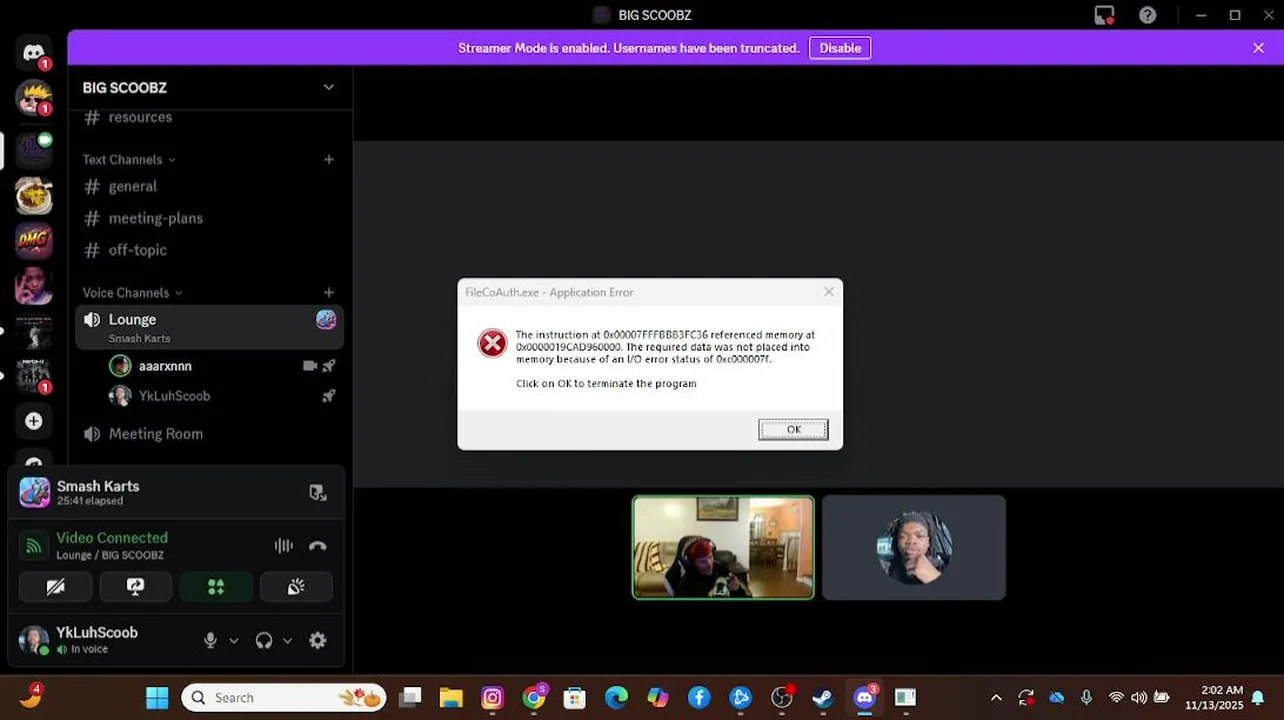Screen dimensions: 1284x720
Task: Open microphone input options arrow
Action: 234,641
